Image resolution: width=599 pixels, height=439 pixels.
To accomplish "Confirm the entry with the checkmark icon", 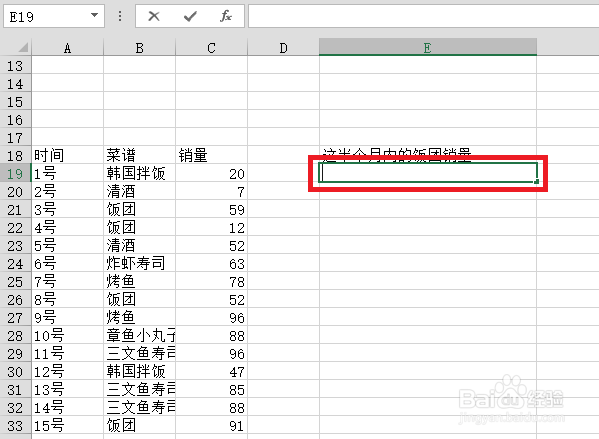I will 190,16.
